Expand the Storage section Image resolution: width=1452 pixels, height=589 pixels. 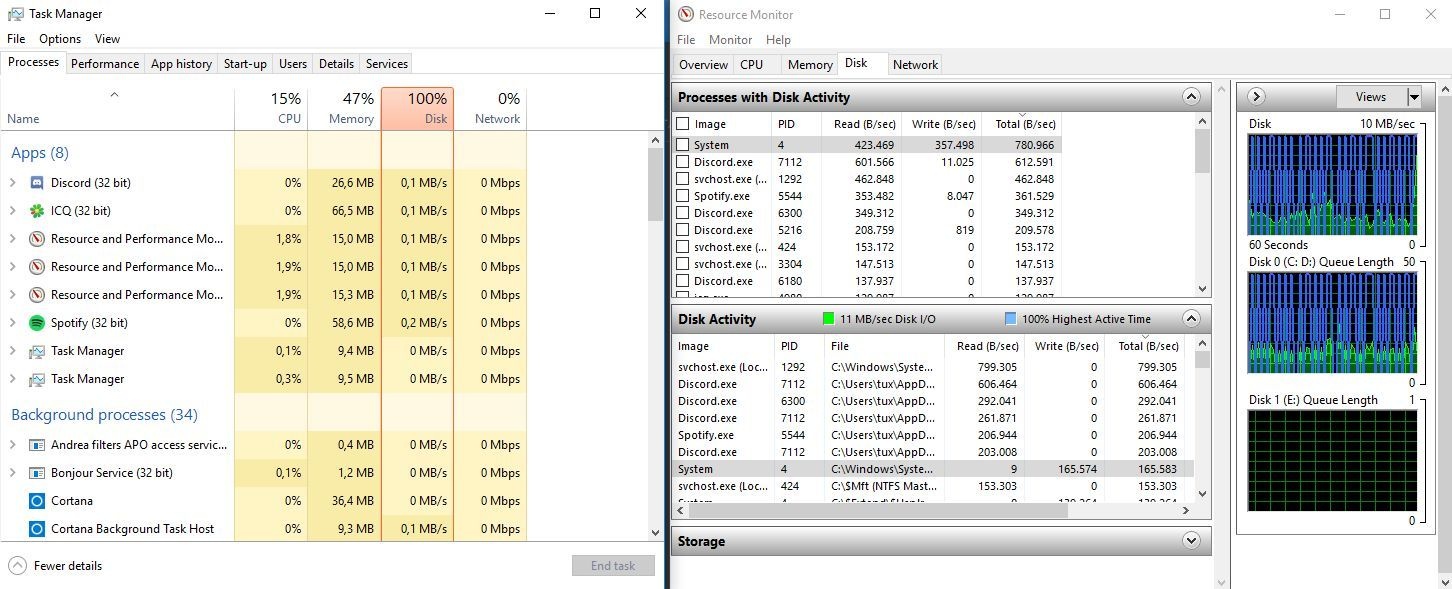(x=1191, y=541)
